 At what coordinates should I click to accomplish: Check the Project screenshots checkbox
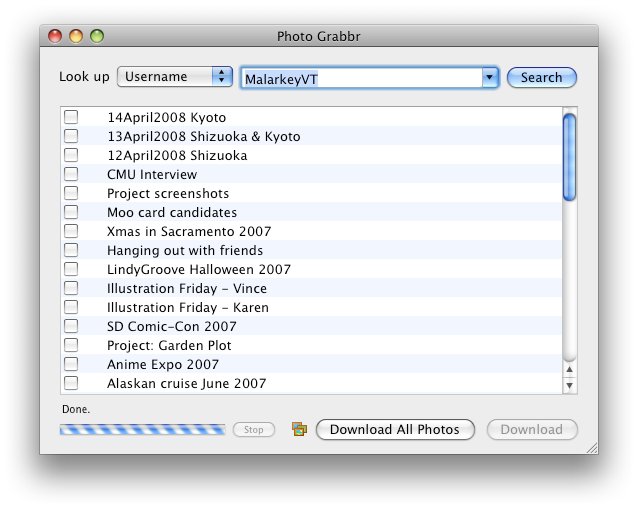pyautogui.click(x=71, y=193)
